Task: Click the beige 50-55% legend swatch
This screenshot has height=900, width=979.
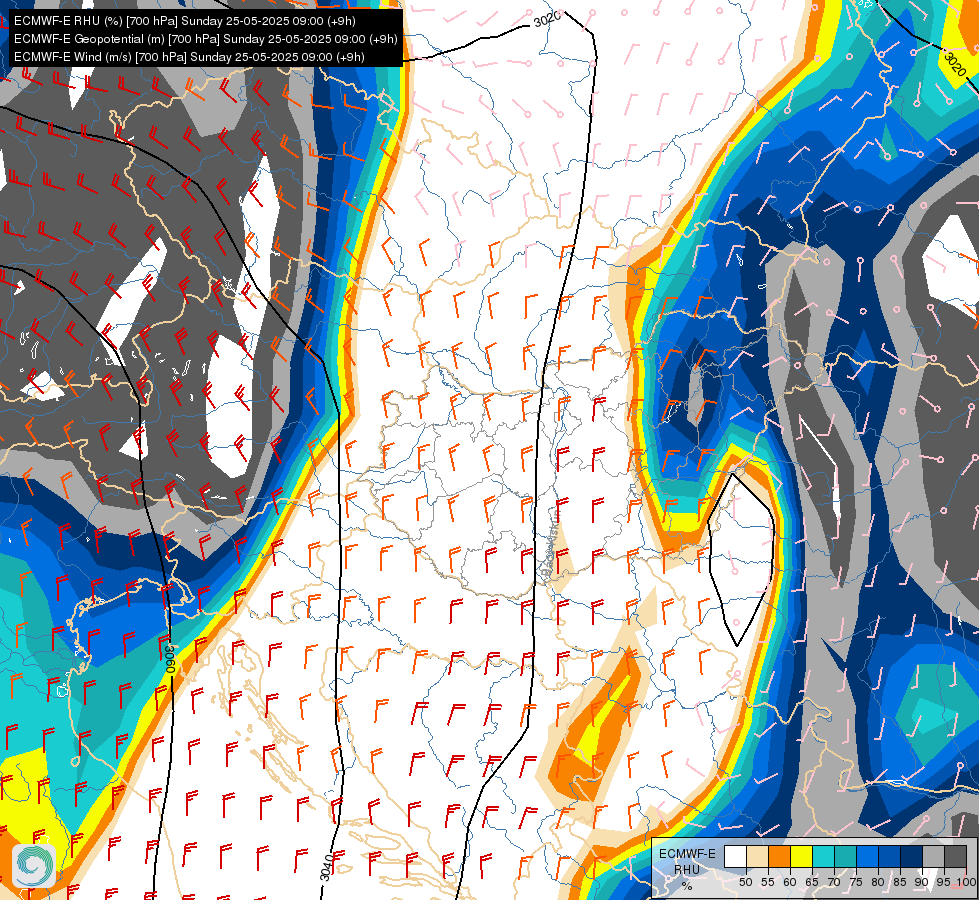Action: pos(757,857)
